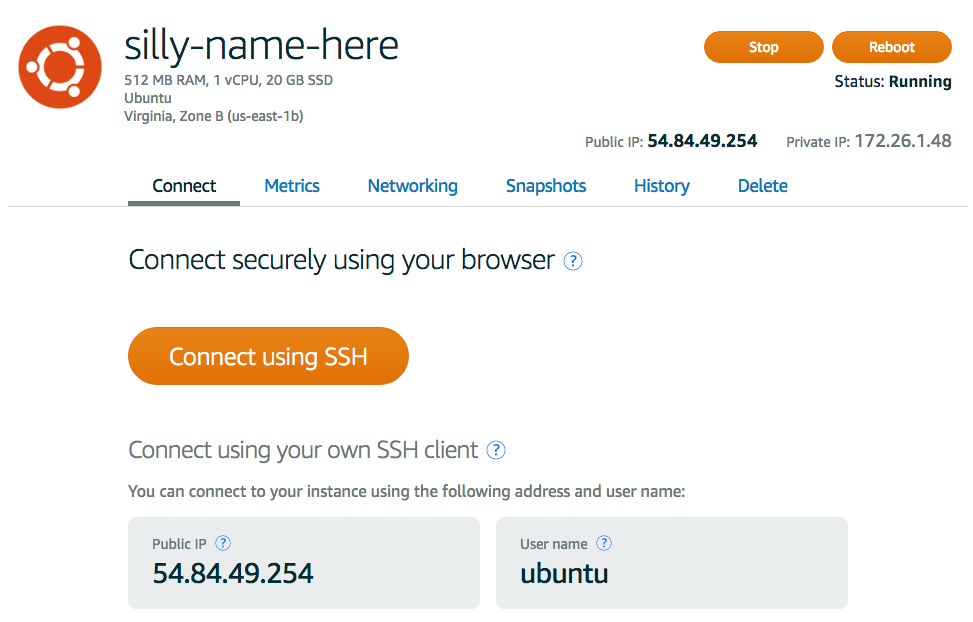The image size is (973, 622).
Task: Click 'Virginia, Zone B (us-east-1b)' text
Action: point(213,116)
